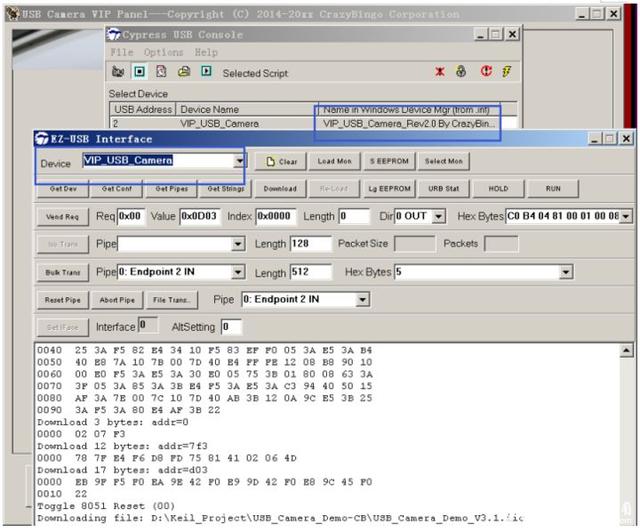
Task: Click the Bulk Trans Length field showing 512
Action: click(311, 272)
